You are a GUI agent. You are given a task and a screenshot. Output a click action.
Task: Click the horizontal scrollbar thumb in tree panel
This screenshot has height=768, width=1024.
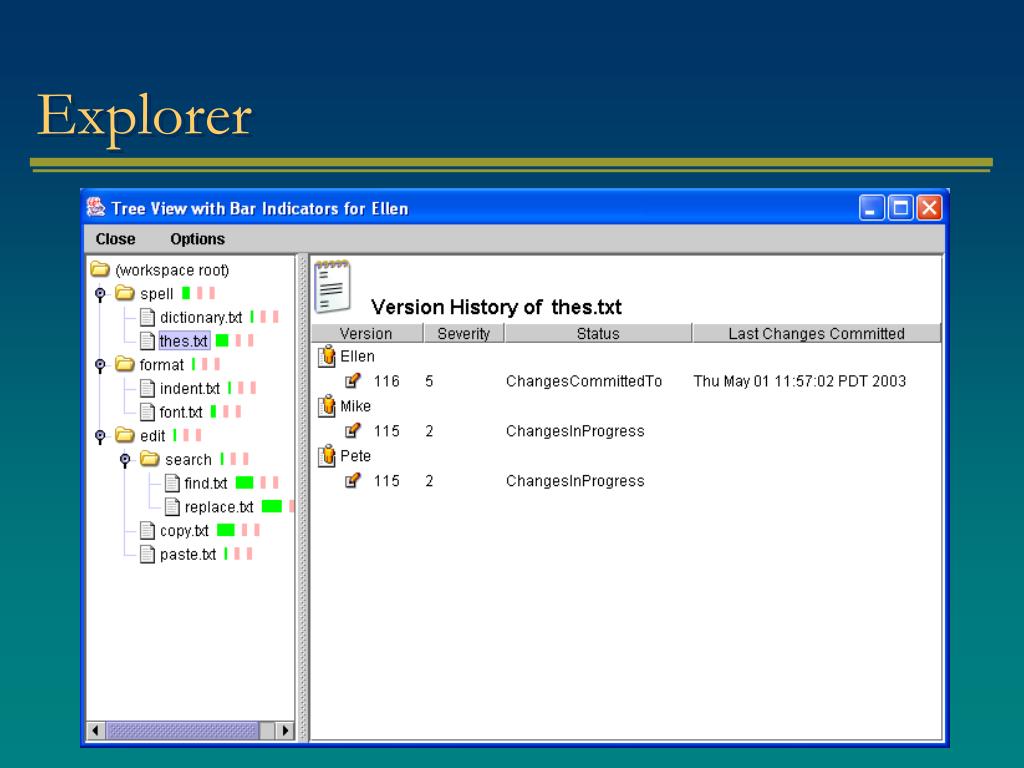(x=182, y=730)
